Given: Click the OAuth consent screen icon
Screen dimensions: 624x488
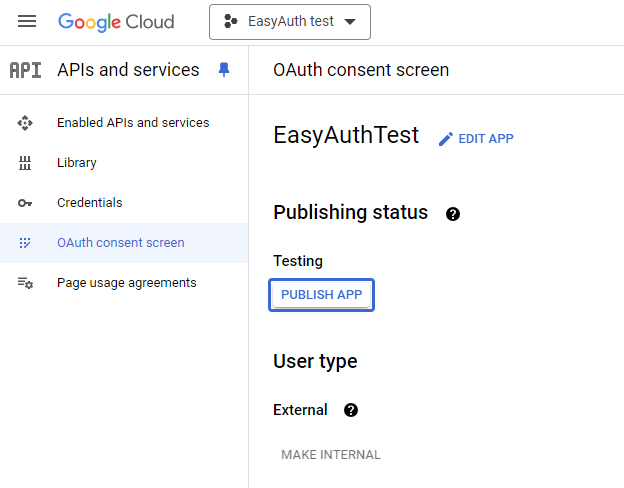Looking at the screenshot, I should [x=26, y=243].
